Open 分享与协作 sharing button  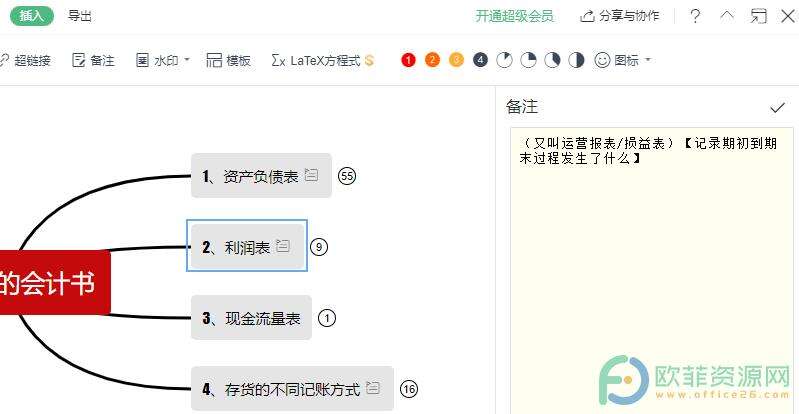620,16
